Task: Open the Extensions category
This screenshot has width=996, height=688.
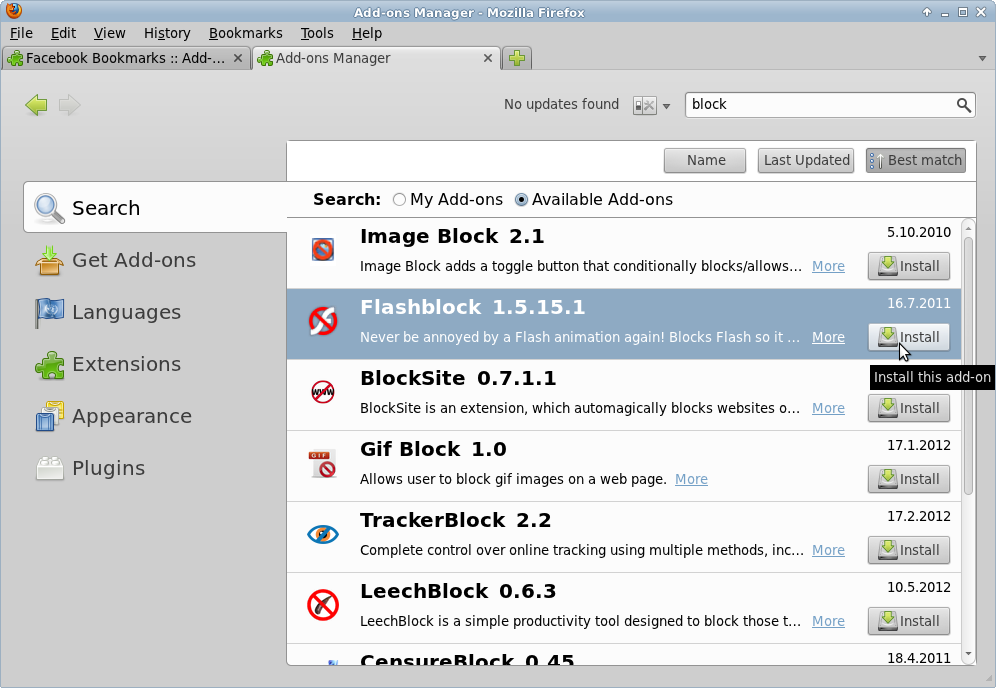Action: pyautogui.click(x=155, y=364)
